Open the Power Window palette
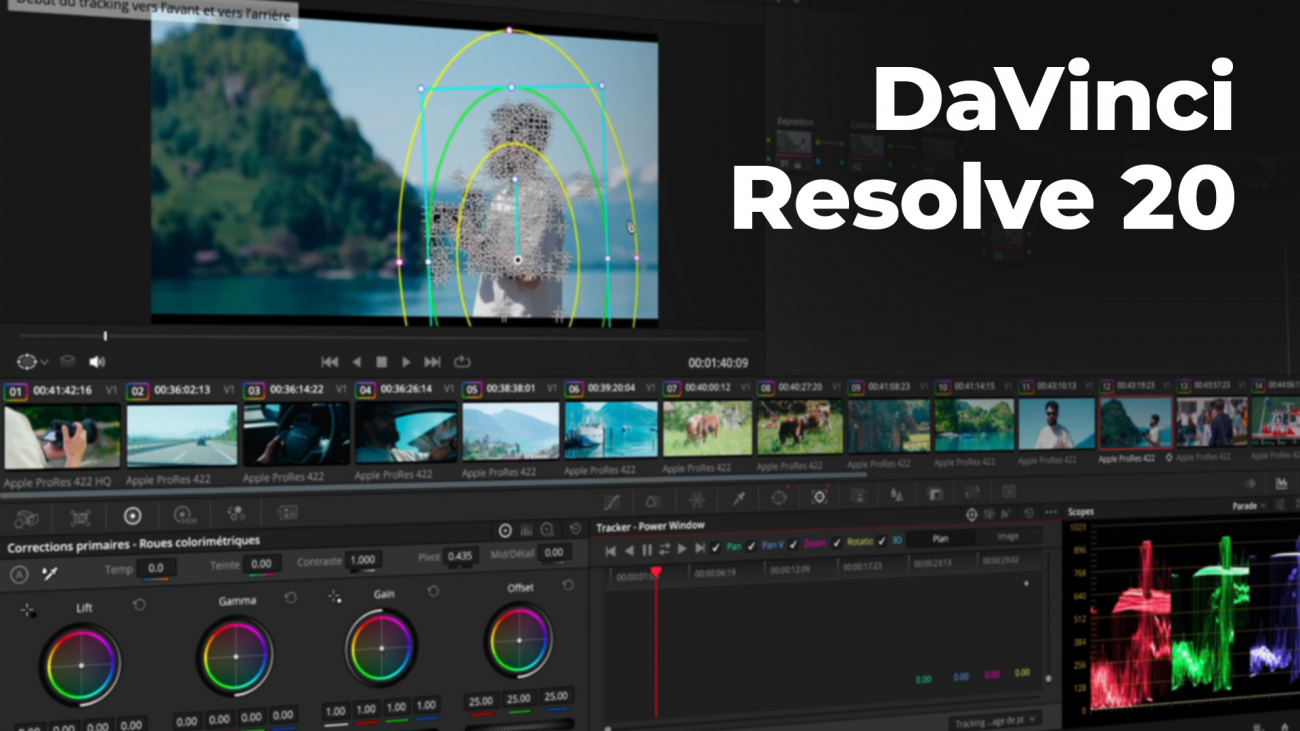Image resolution: width=1300 pixels, height=731 pixels. (x=779, y=497)
